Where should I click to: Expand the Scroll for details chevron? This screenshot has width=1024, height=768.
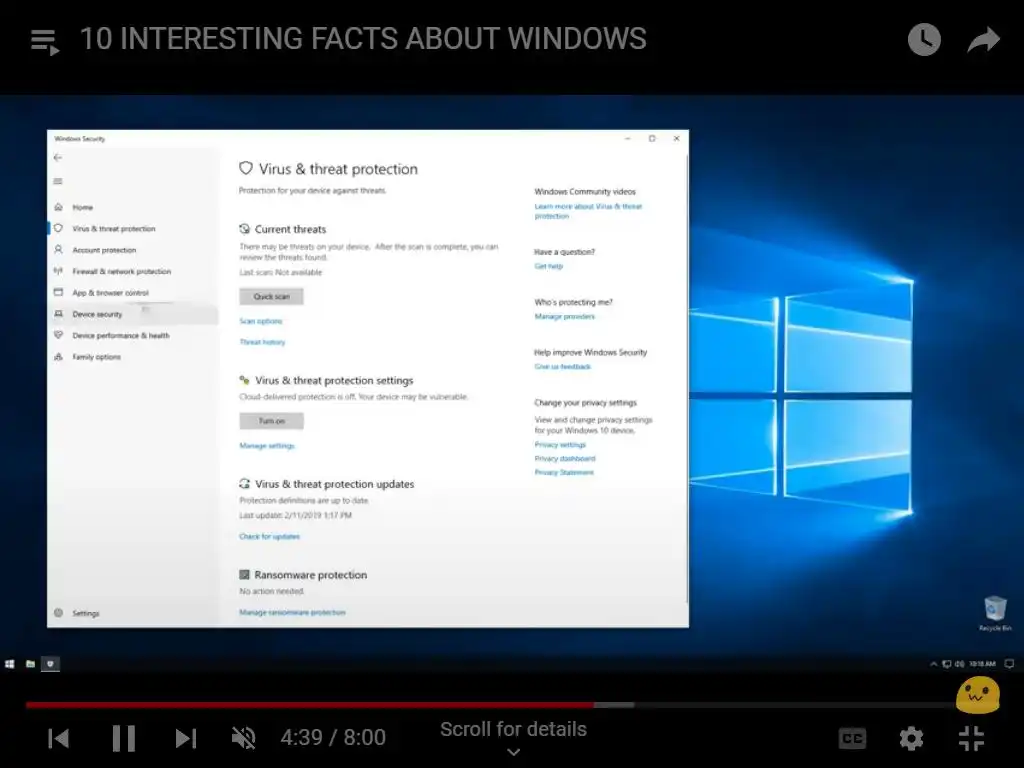[x=514, y=752]
